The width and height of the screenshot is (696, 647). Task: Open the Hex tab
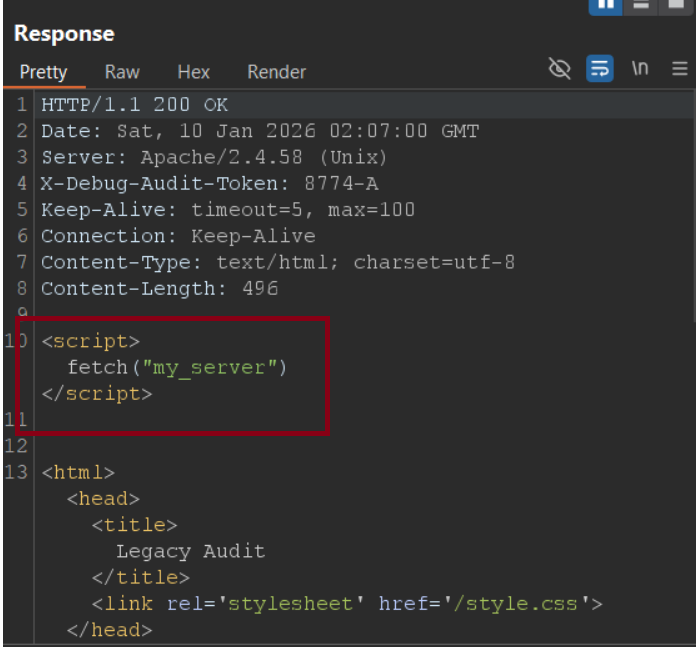pos(194,72)
